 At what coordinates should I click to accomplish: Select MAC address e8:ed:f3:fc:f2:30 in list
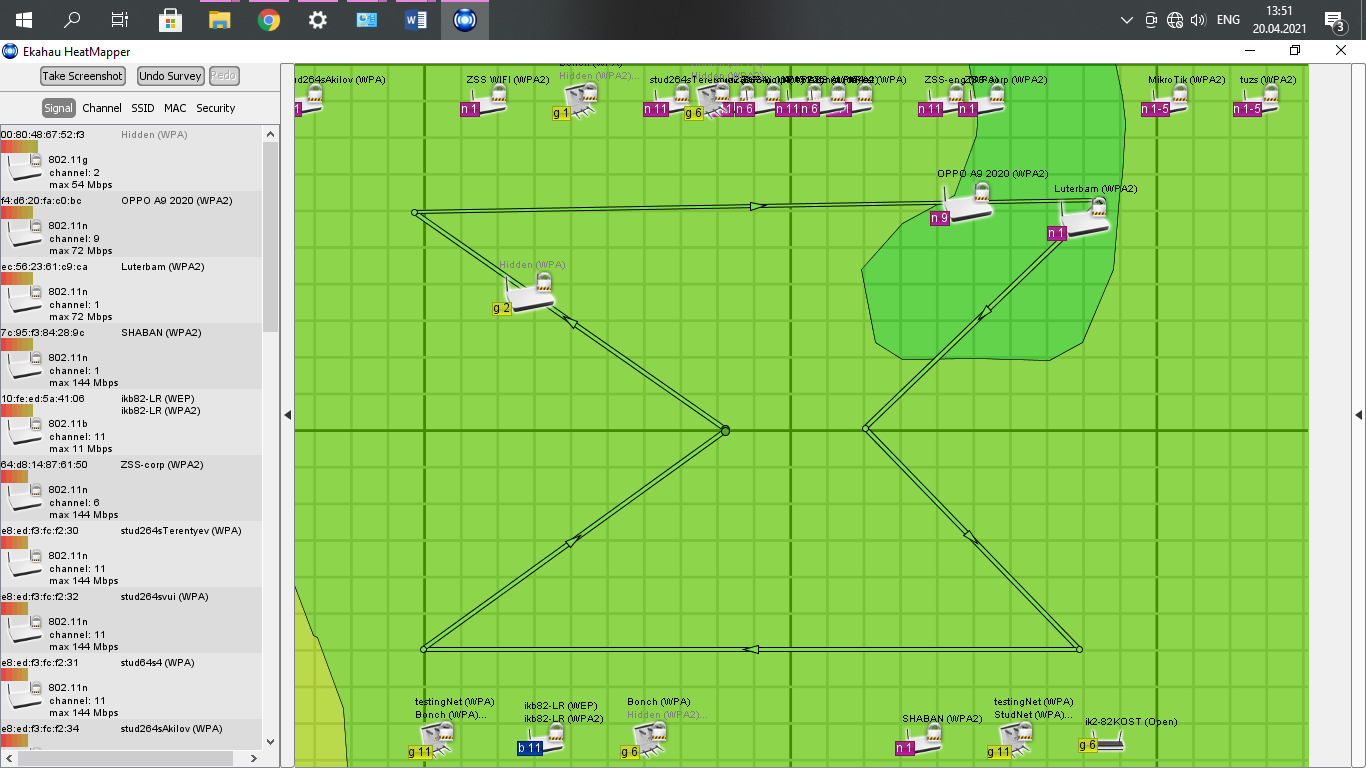point(40,531)
